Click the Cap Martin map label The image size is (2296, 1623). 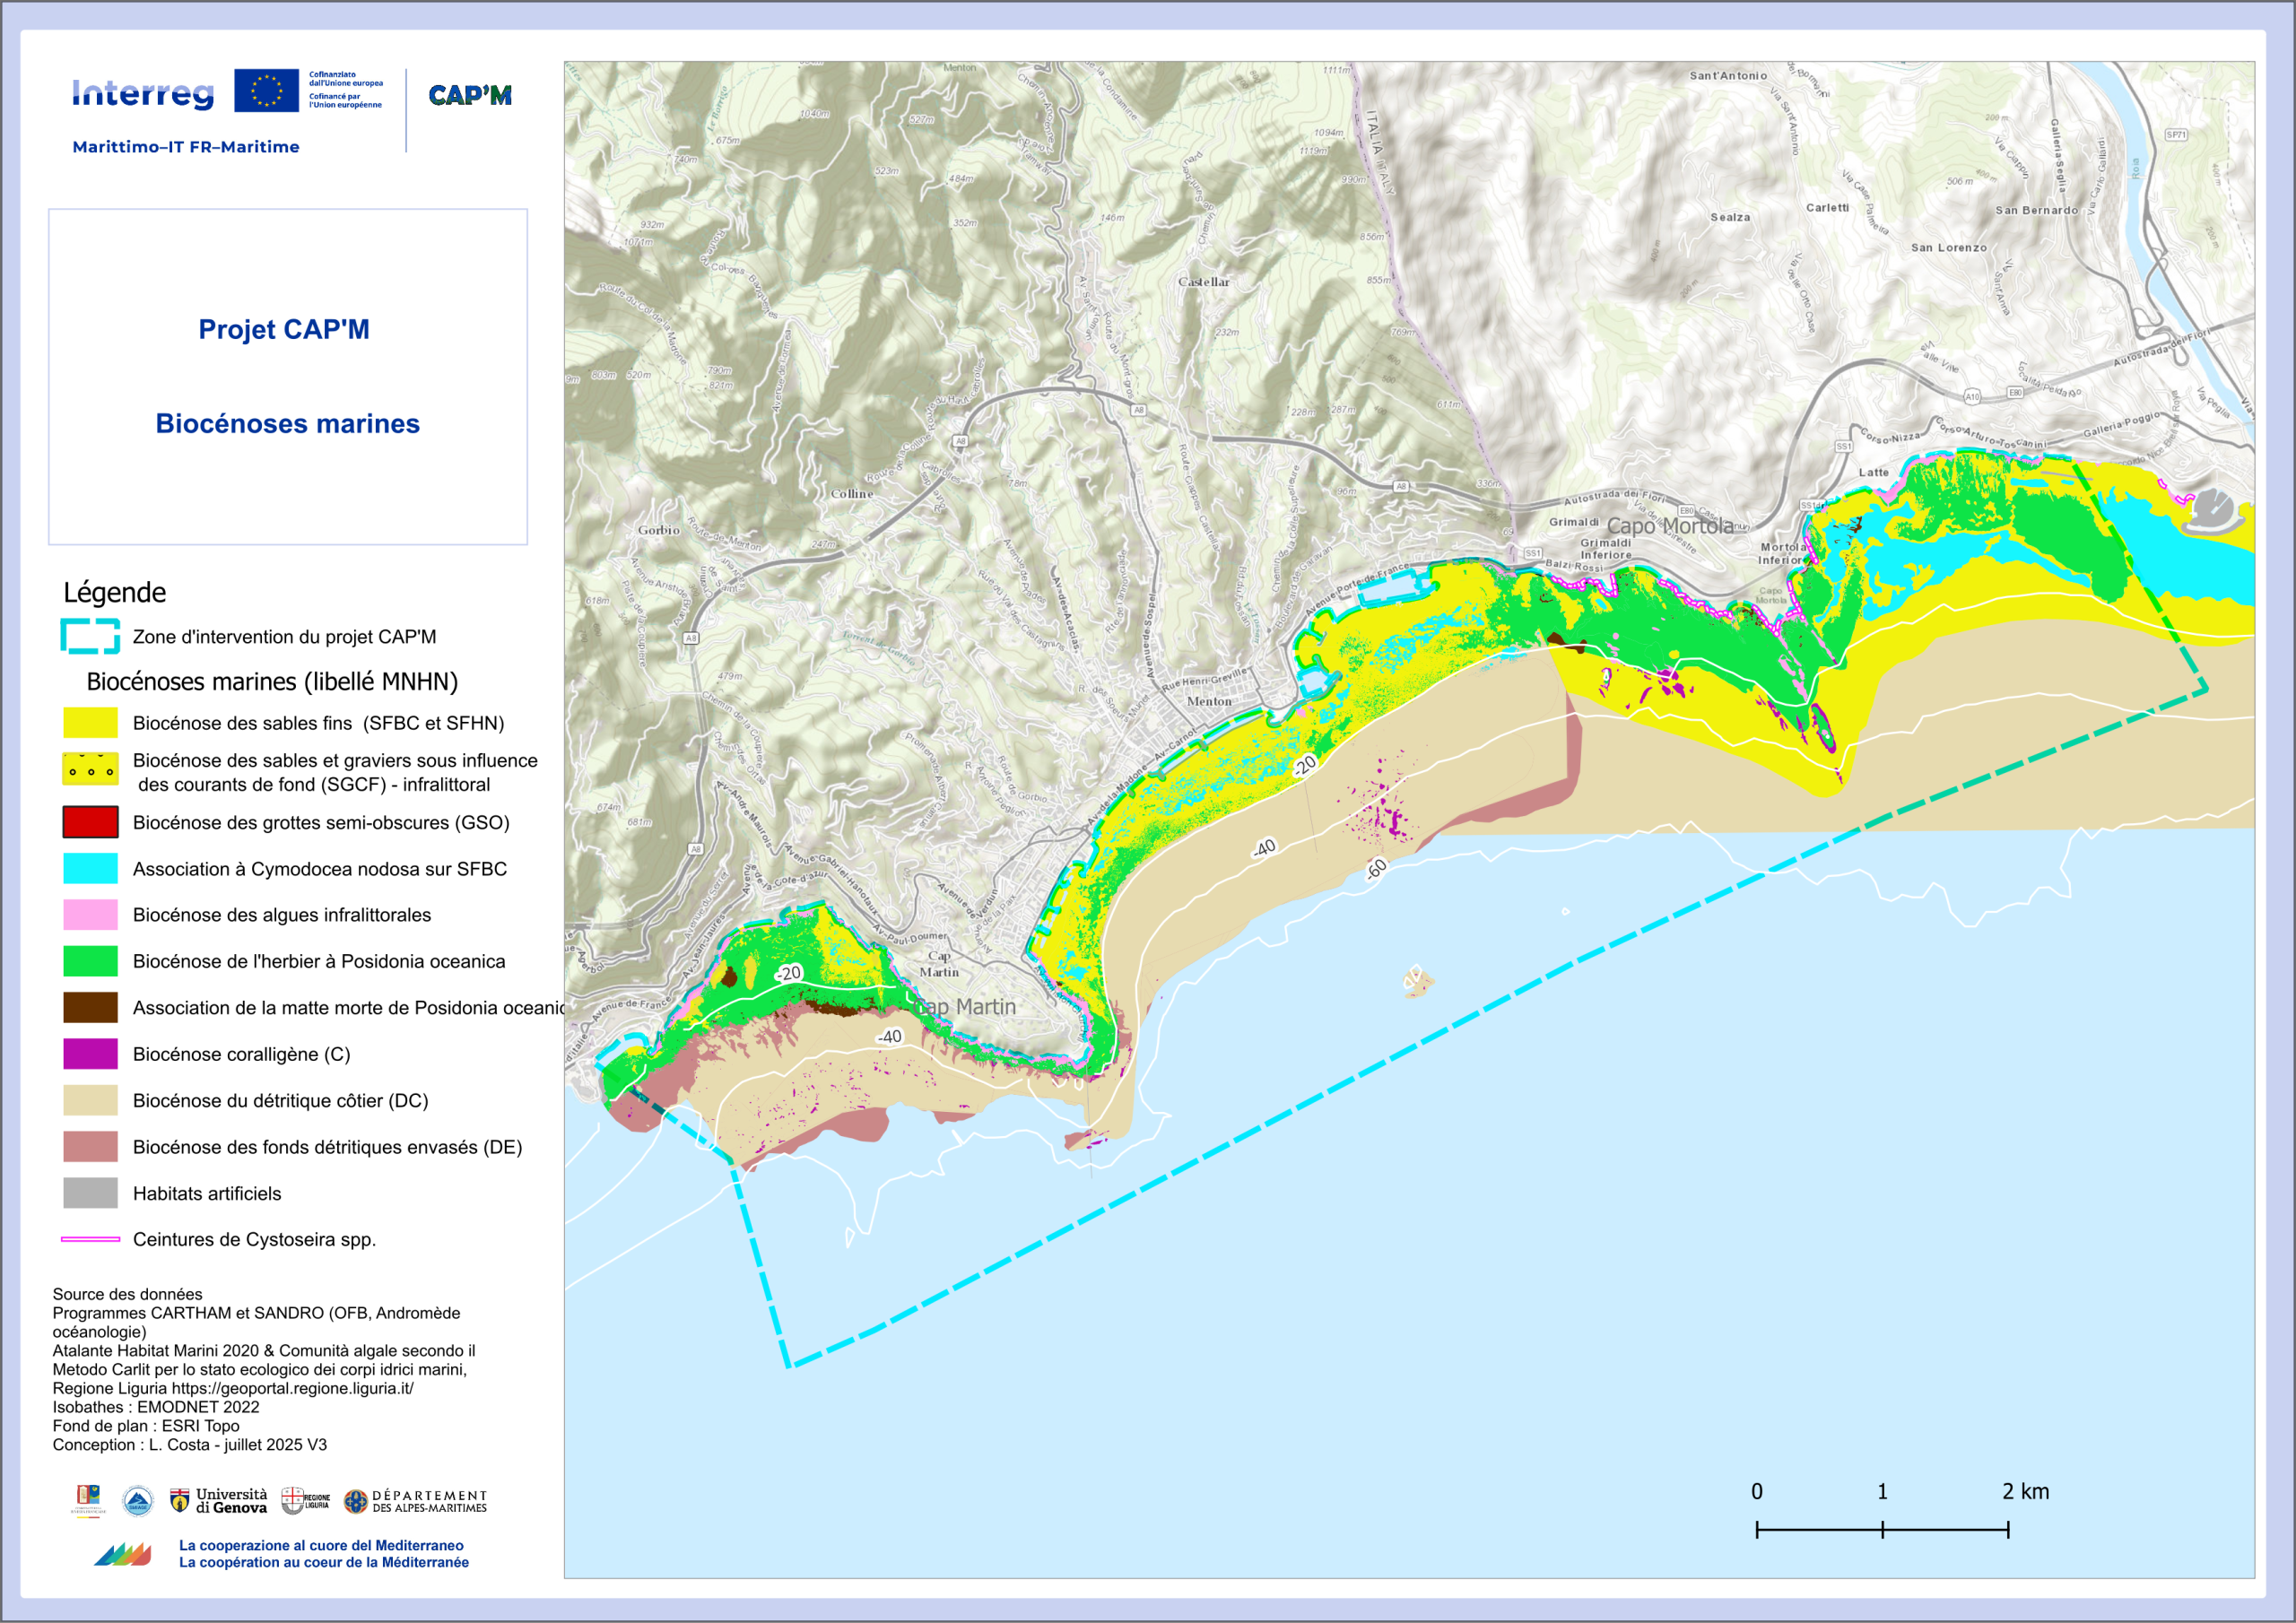pyautogui.click(x=965, y=1007)
